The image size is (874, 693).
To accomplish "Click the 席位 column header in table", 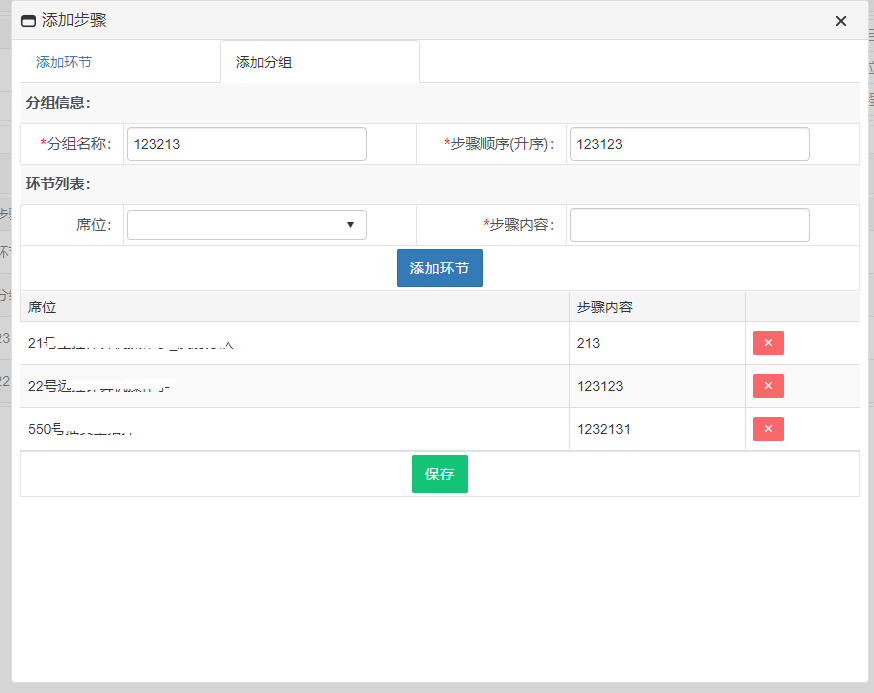I will point(43,307).
